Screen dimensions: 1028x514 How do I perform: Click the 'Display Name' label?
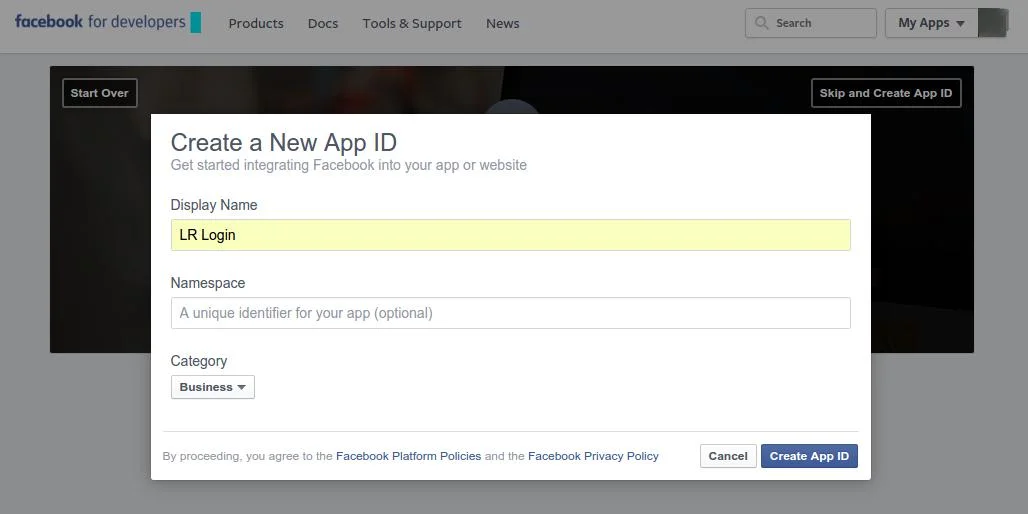(214, 205)
